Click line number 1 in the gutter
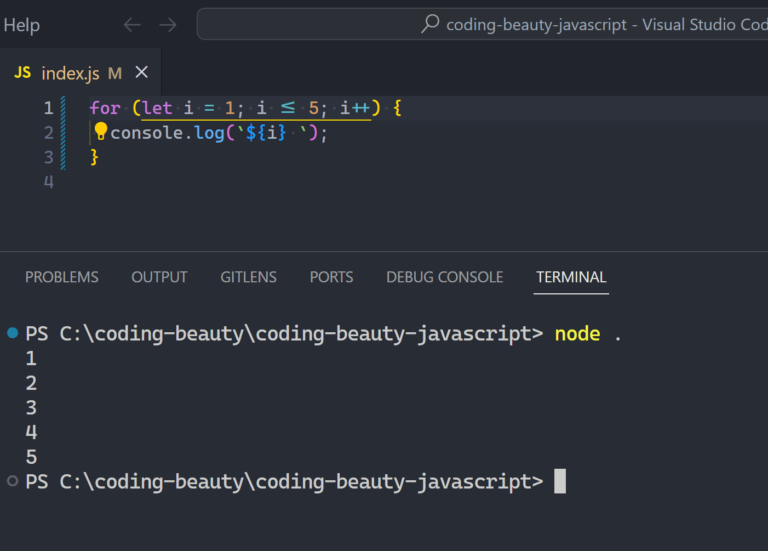This screenshot has width=768, height=551. (x=48, y=108)
